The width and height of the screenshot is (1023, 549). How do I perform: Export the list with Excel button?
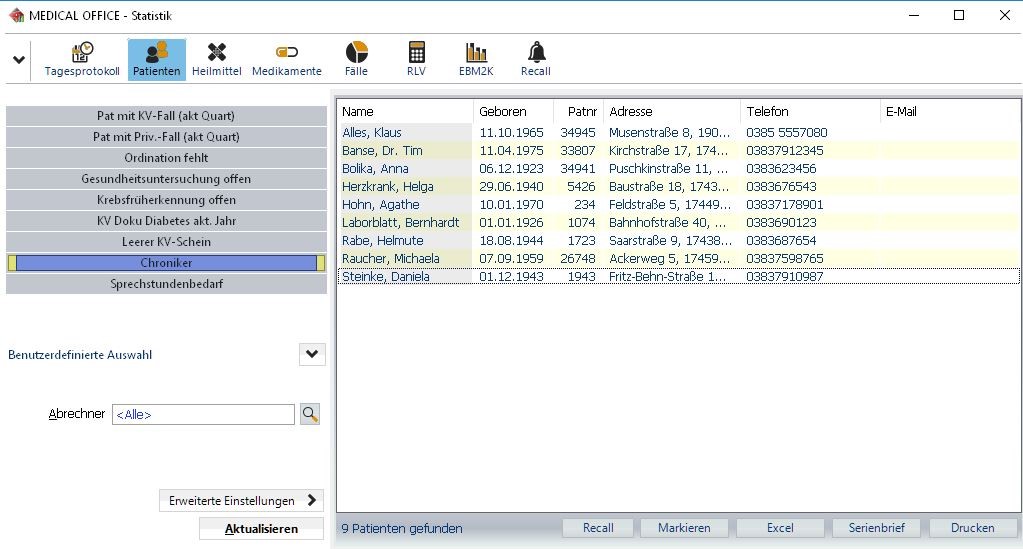tap(780, 528)
